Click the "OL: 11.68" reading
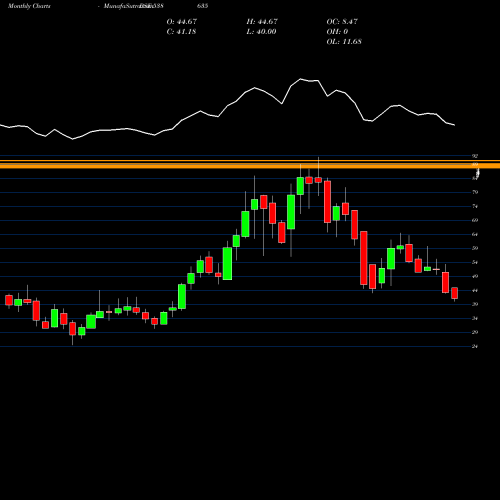Screen dimensions: 500x500 pos(344,41)
